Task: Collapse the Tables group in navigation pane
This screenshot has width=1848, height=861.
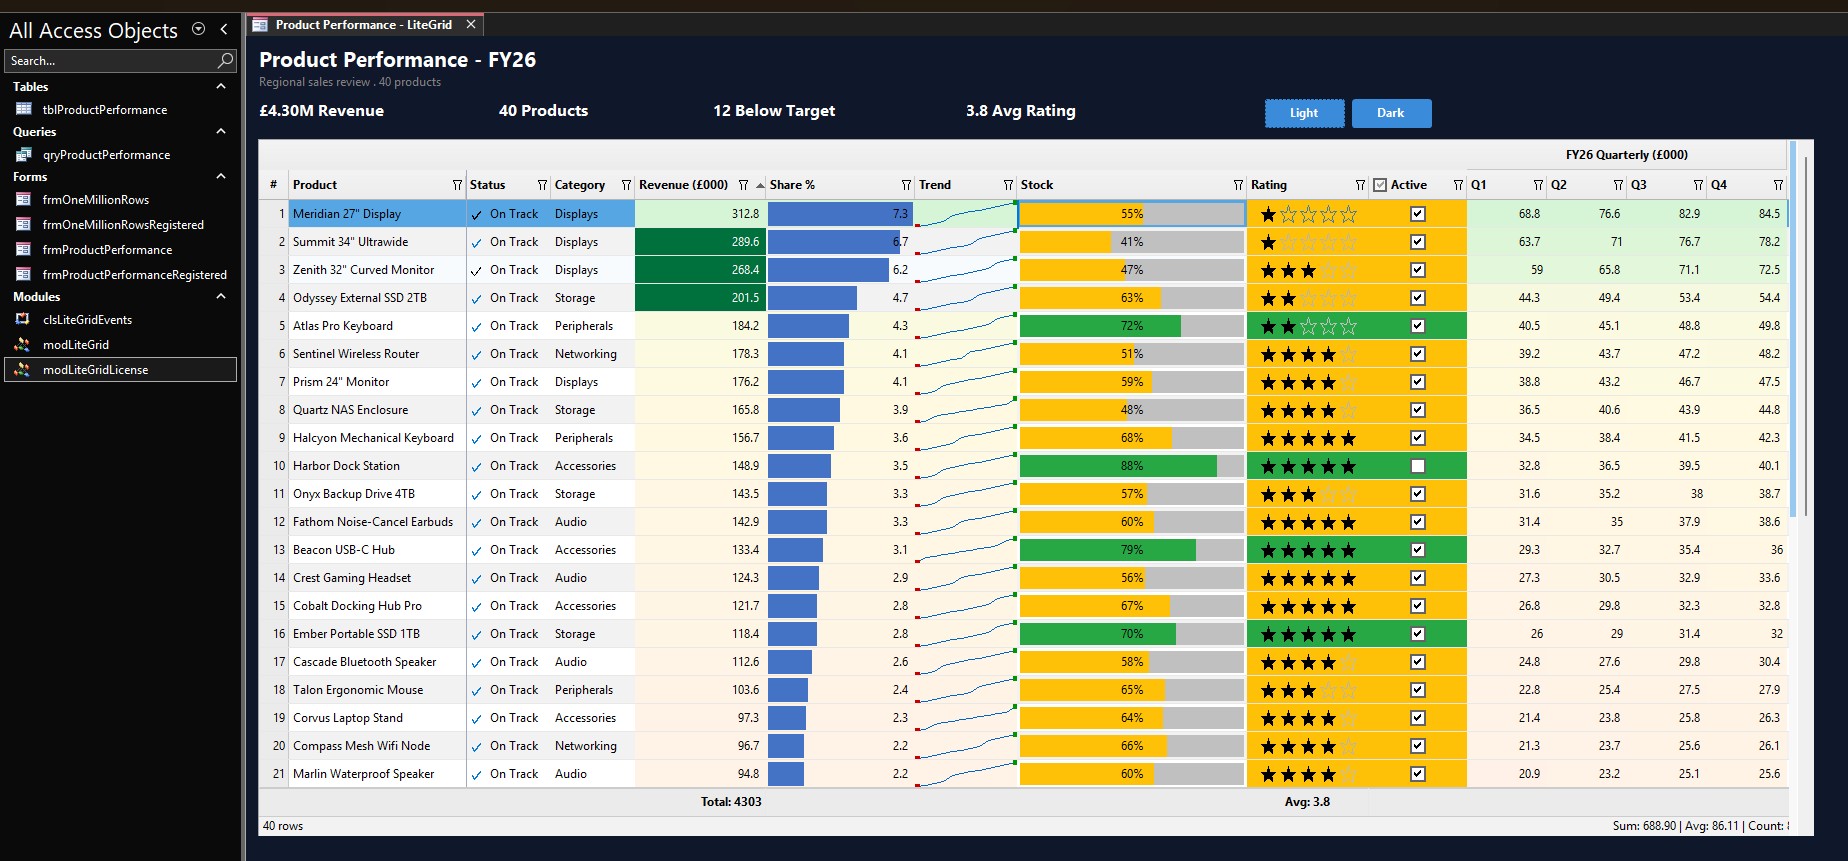Action: (x=221, y=87)
